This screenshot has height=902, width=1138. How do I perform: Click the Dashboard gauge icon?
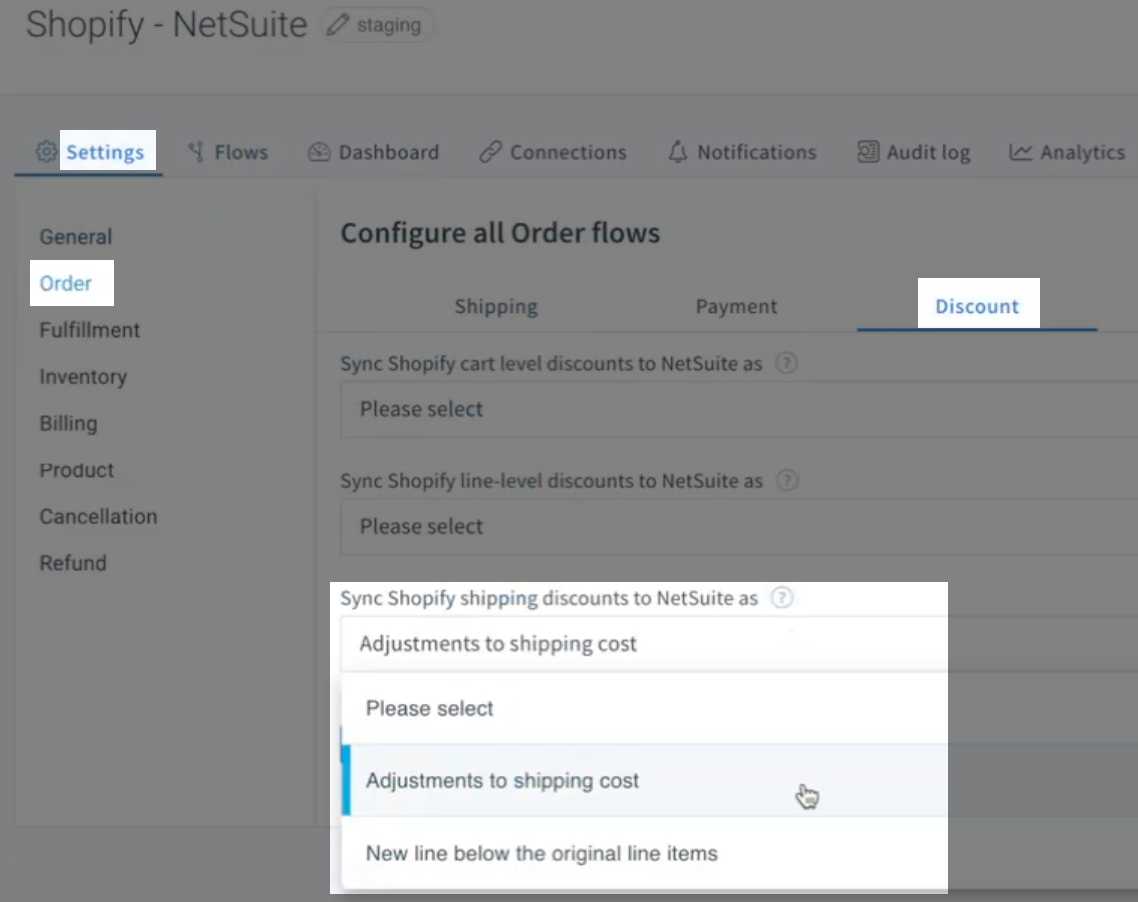coord(319,152)
